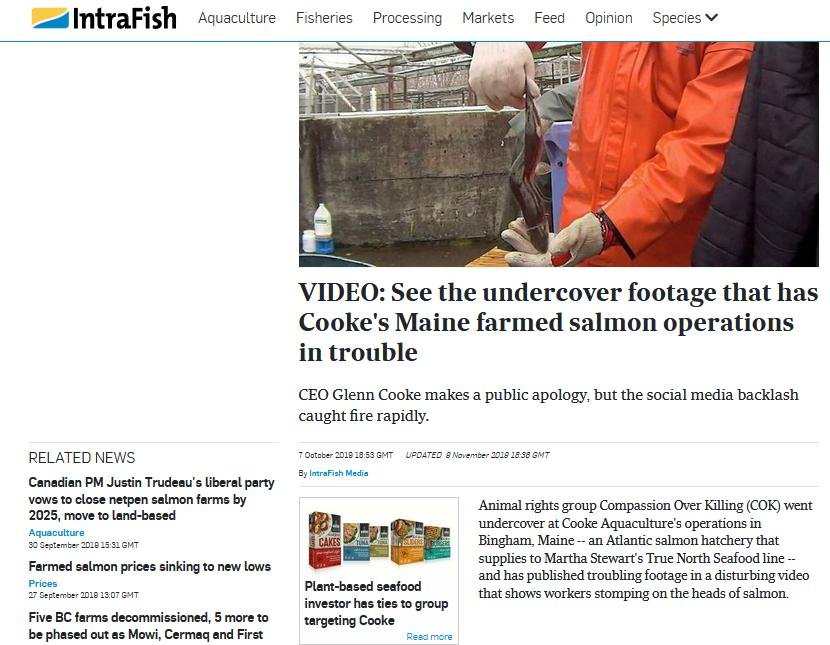Click the Aquaculture category tag under related news
Screen dimensions: 830x645
point(56,533)
